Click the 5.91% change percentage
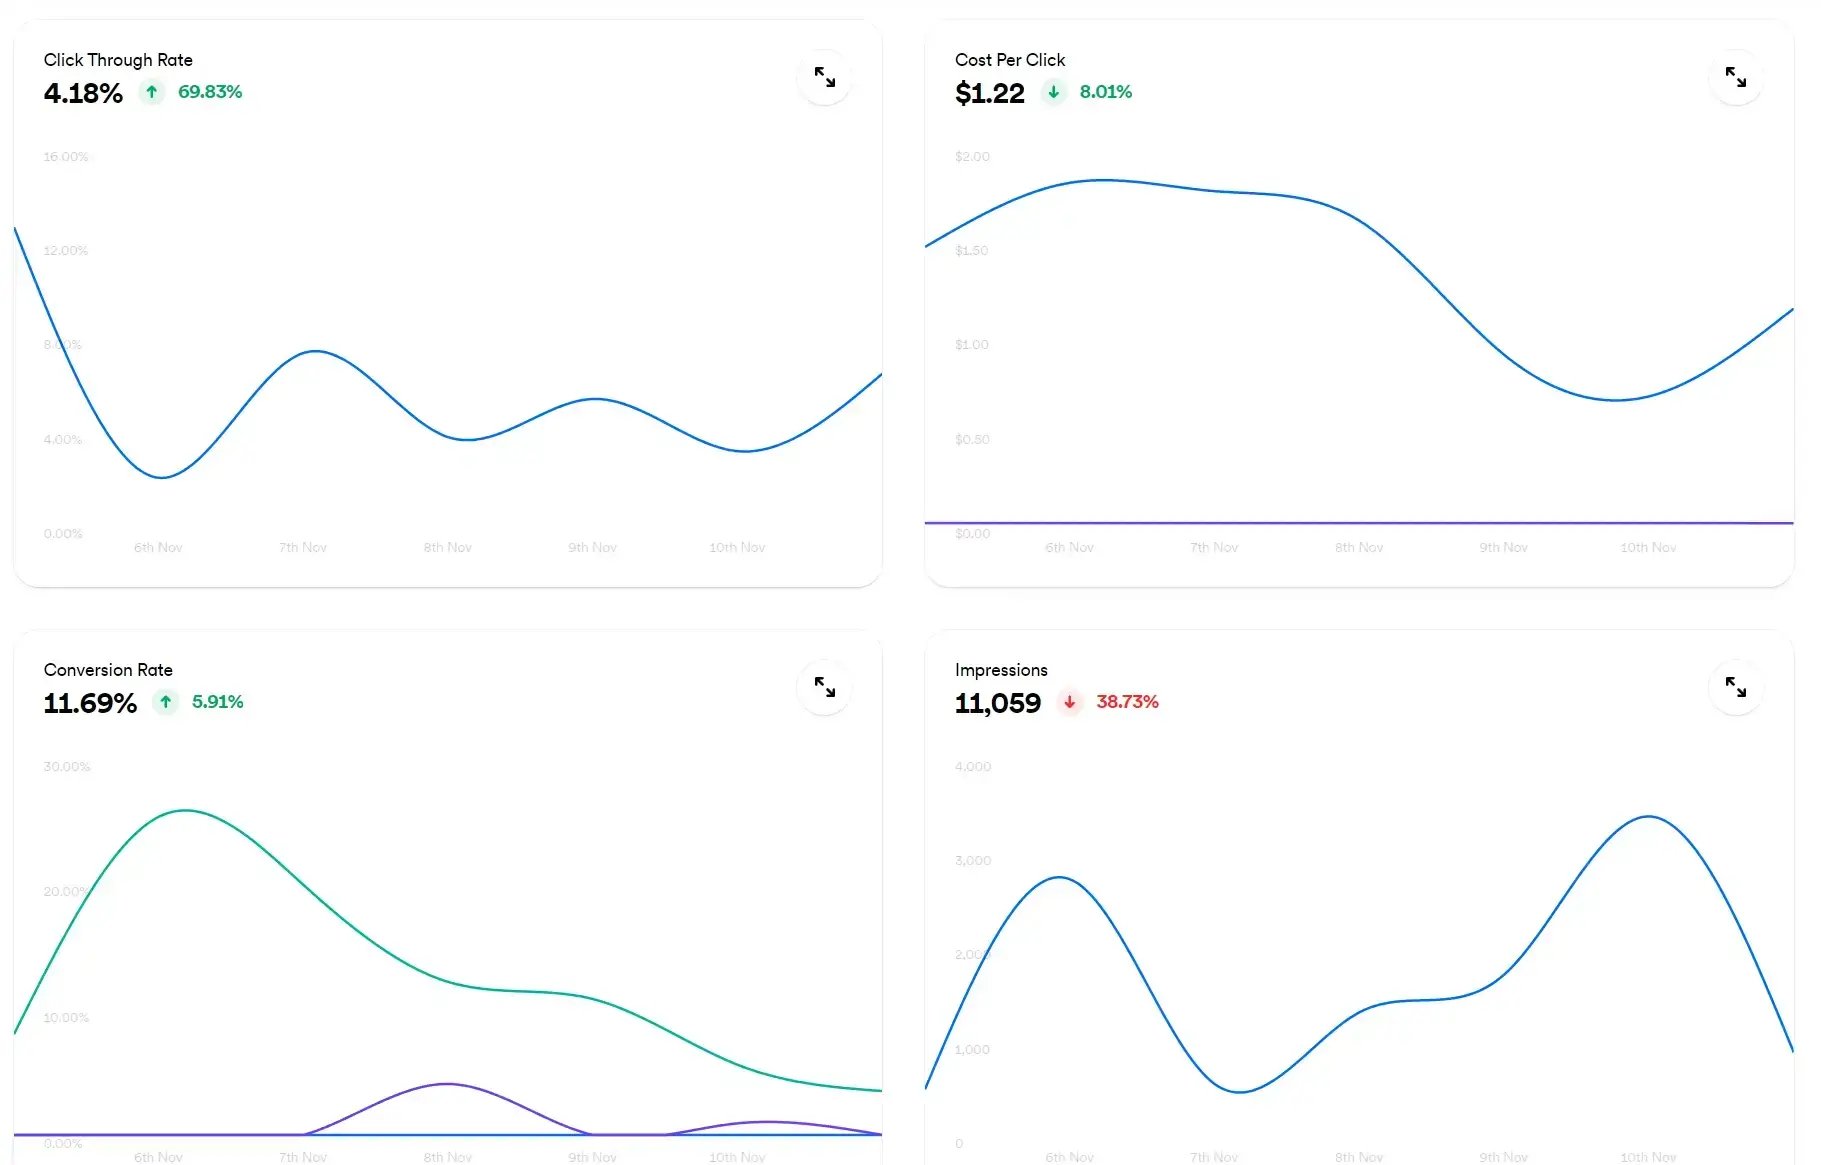 click(218, 702)
